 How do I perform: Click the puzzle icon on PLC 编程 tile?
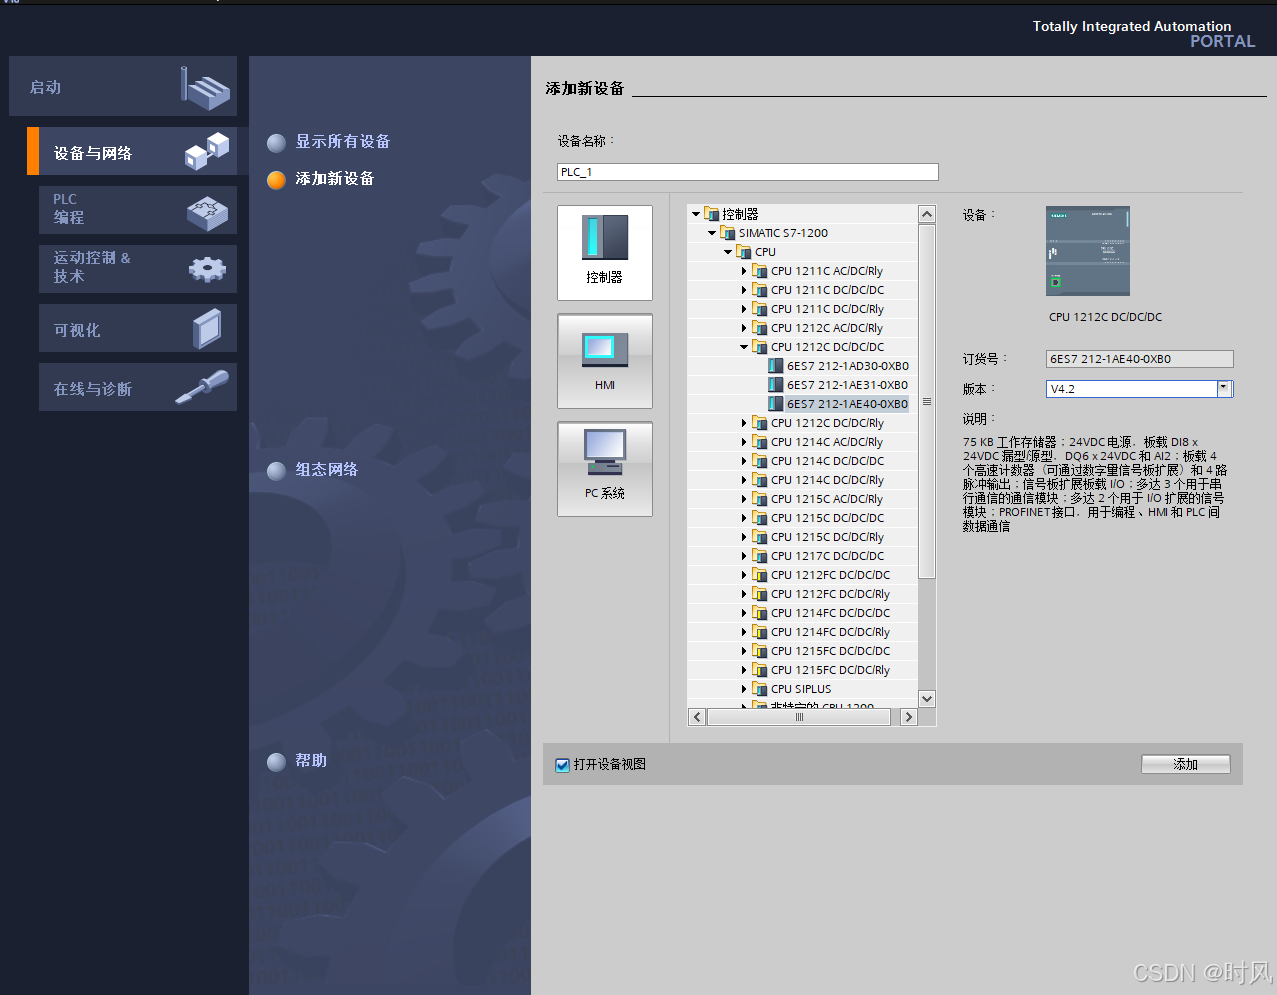coord(207,211)
